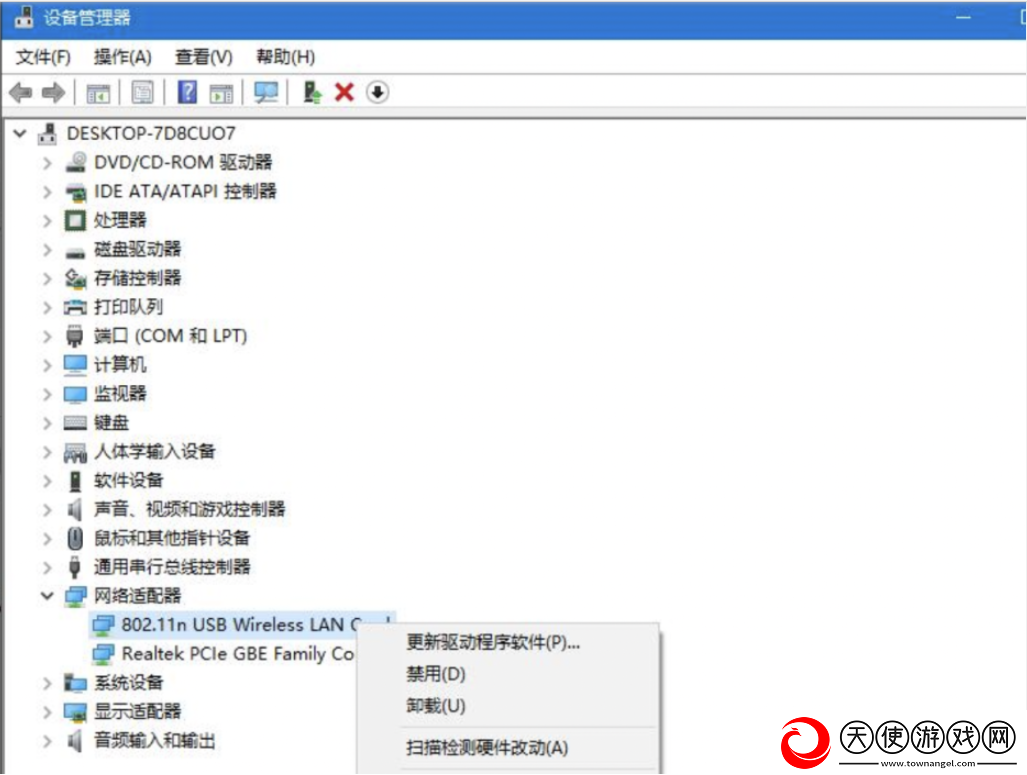The height and width of the screenshot is (775, 1027).
Task: Click the 系统设备 folder icon
Action: click(x=75, y=683)
